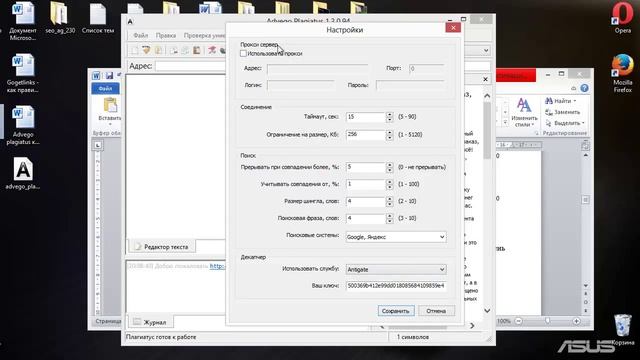Open the Opera desktop shortcut
640x360 pixels.
[x=622, y=17]
